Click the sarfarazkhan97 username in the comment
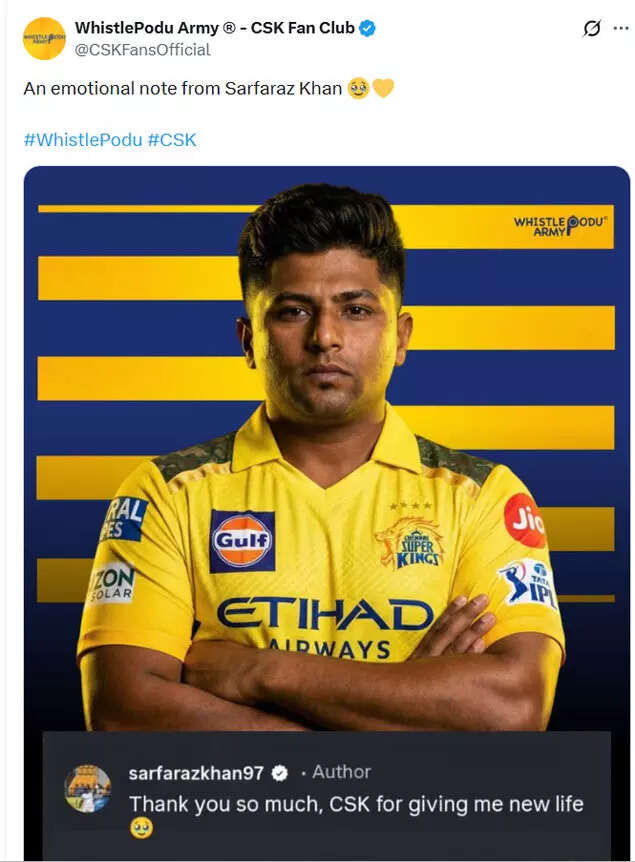 tap(196, 773)
